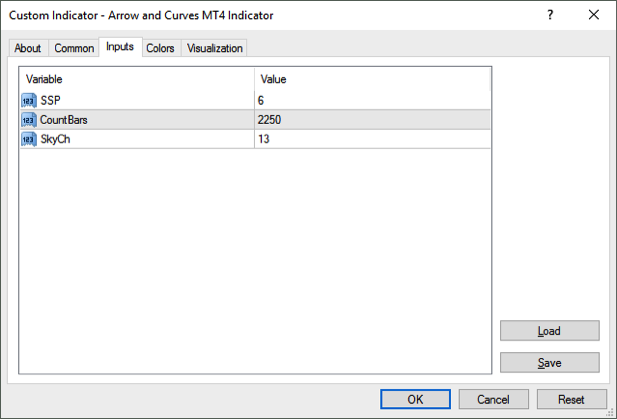This screenshot has height=420, width=617.
Task: Reset inputs with Reset button
Action: coord(571,400)
